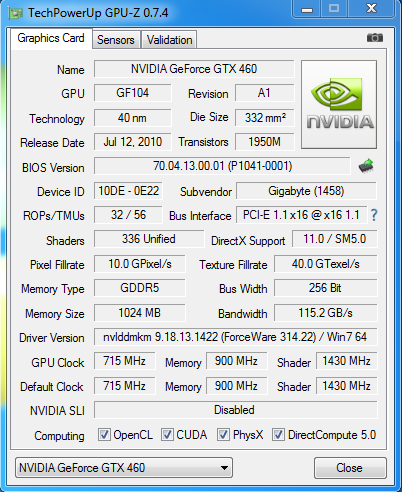The image size is (402, 492).
Task: Click the Transistors field showing 1950M
Action: click(264, 142)
